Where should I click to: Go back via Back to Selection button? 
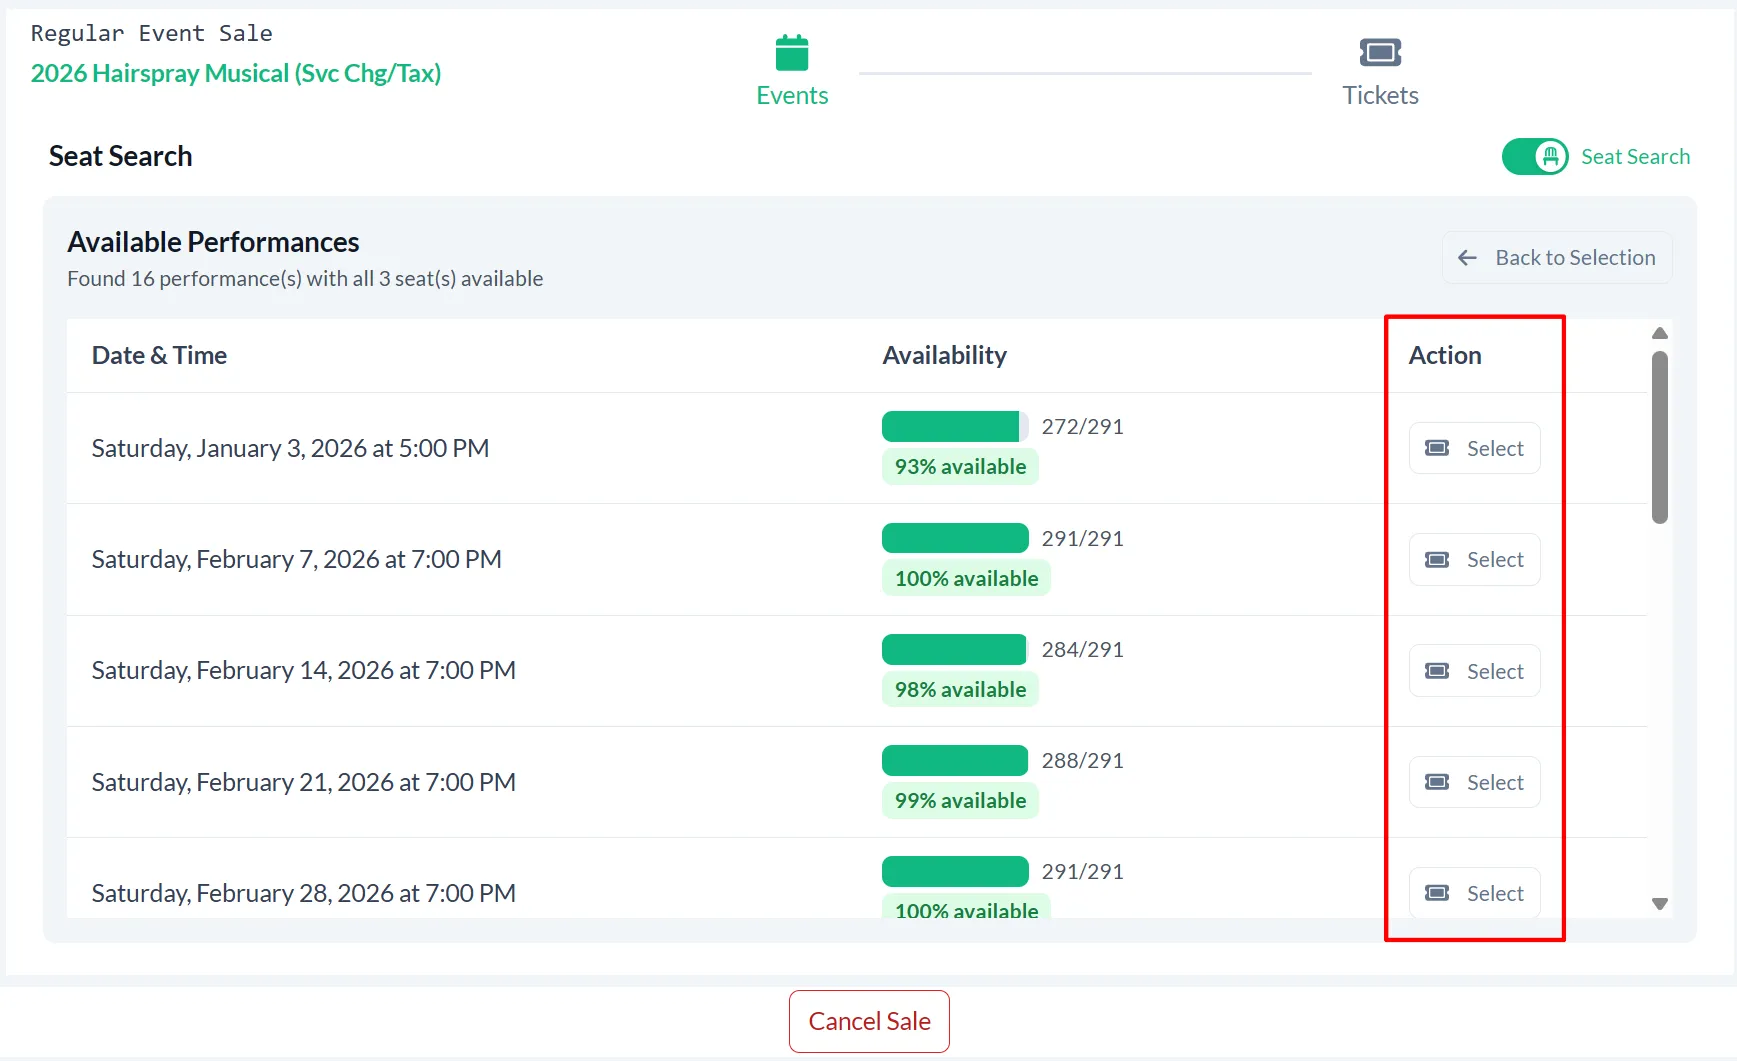click(x=1557, y=258)
